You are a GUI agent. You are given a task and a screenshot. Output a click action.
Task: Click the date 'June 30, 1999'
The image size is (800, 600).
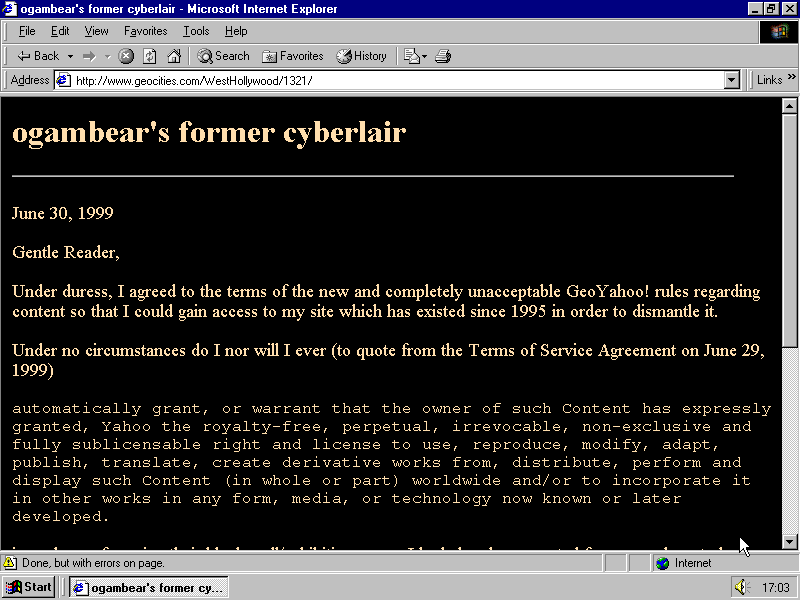pos(63,213)
